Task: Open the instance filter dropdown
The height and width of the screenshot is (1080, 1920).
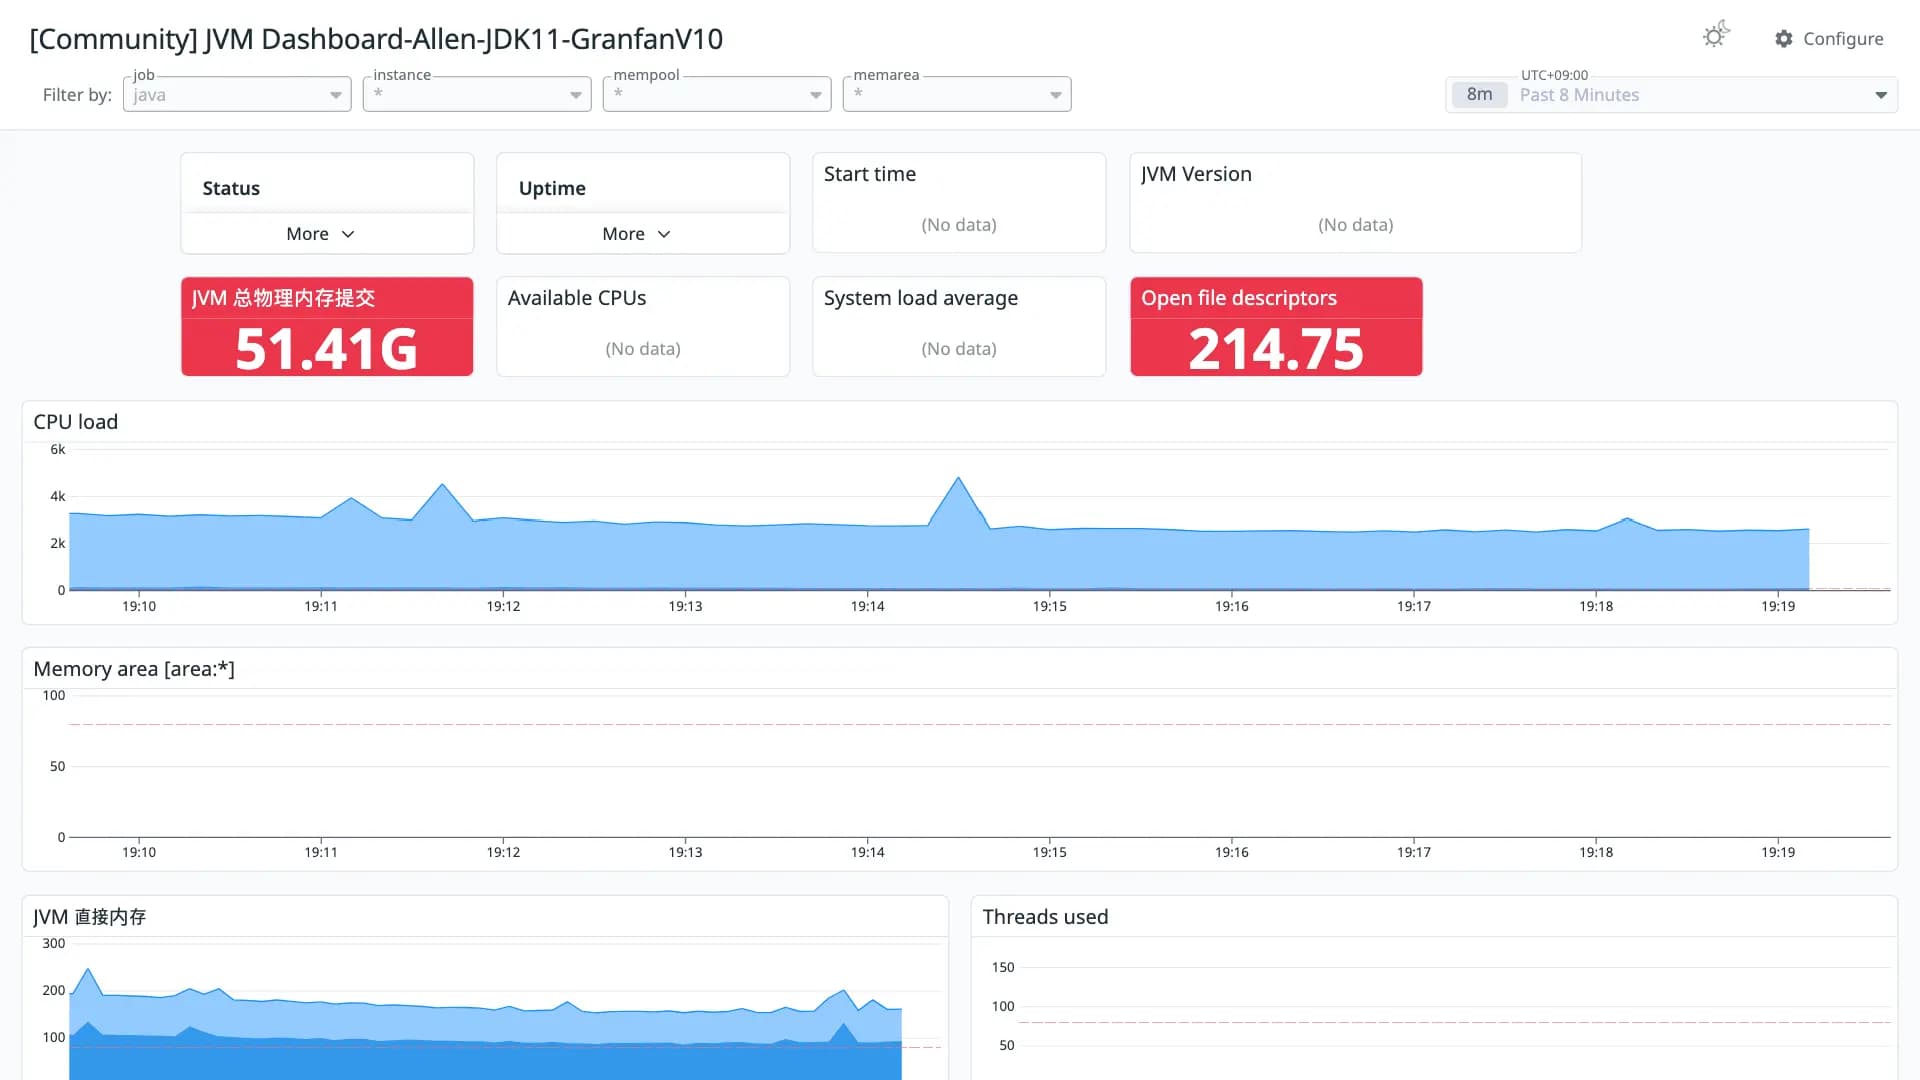Action: [477, 95]
